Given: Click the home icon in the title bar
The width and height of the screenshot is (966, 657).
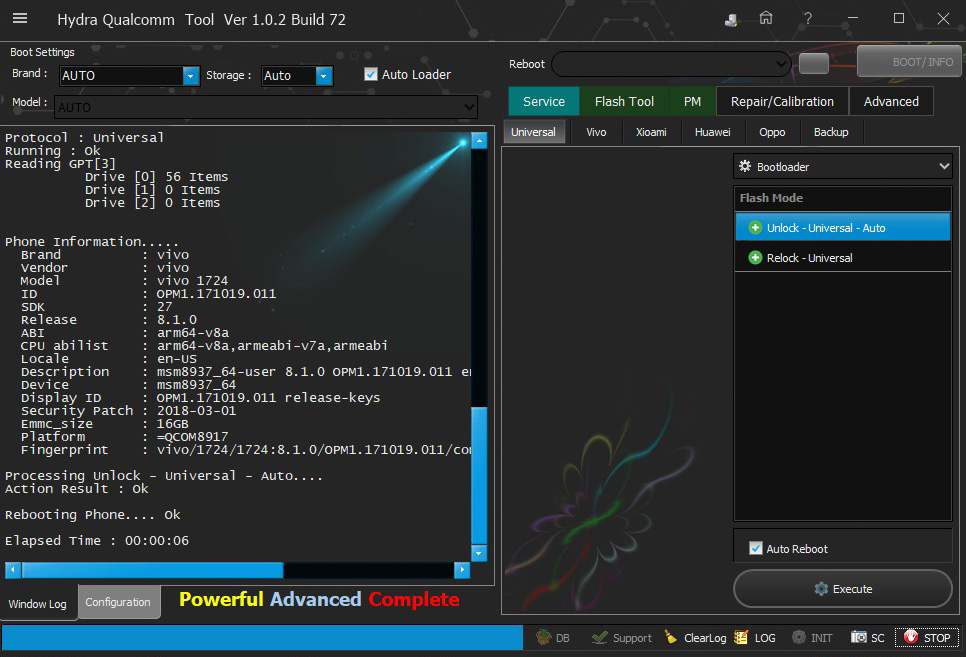Looking at the screenshot, I should 766,18.
